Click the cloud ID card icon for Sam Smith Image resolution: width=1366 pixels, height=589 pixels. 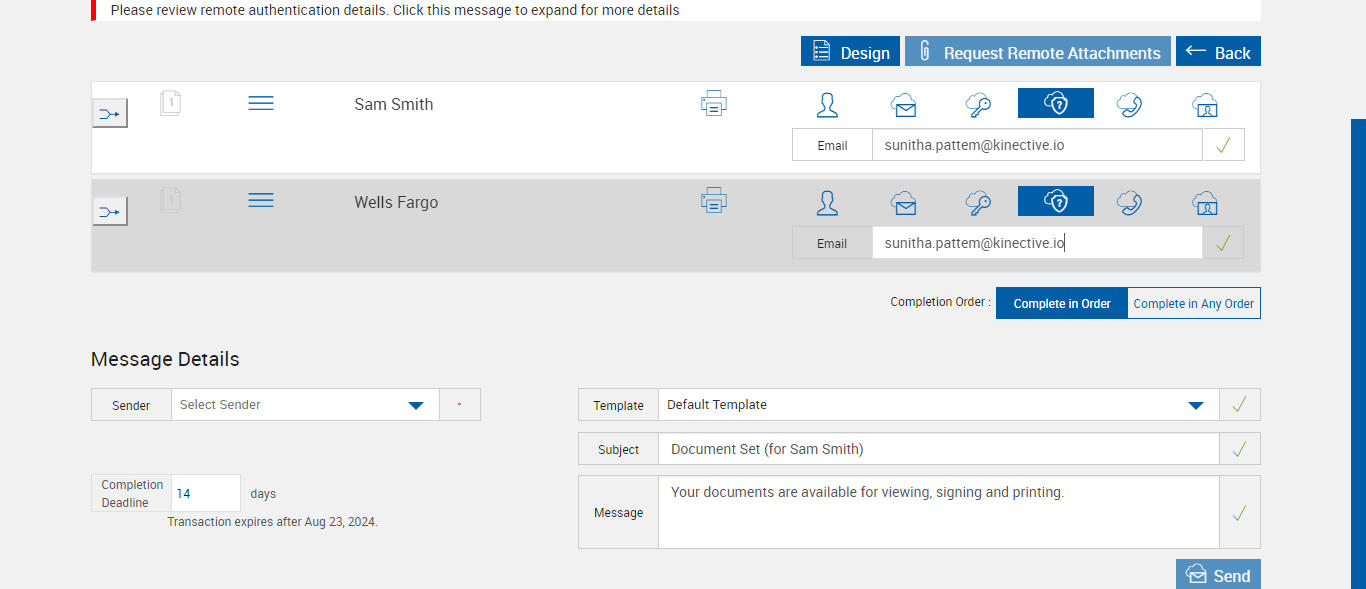[x=1204, y=105]
